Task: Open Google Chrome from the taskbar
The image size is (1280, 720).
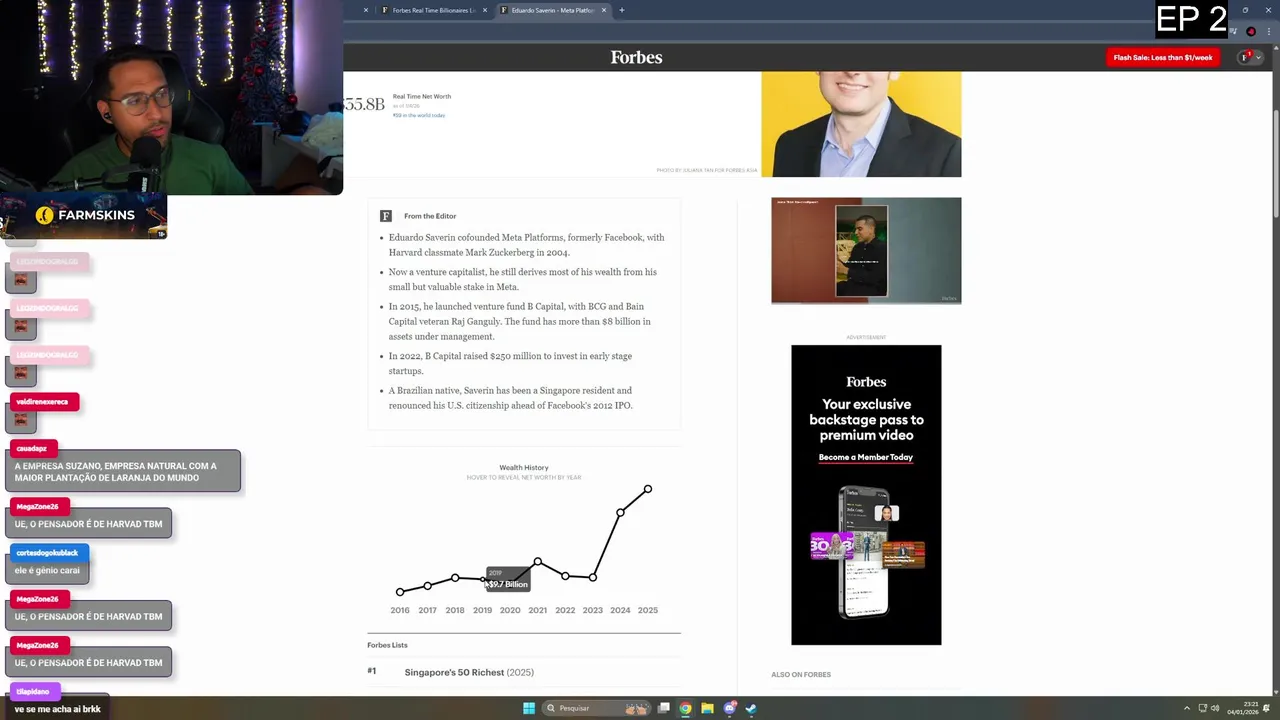Action: tap(685, 708)
